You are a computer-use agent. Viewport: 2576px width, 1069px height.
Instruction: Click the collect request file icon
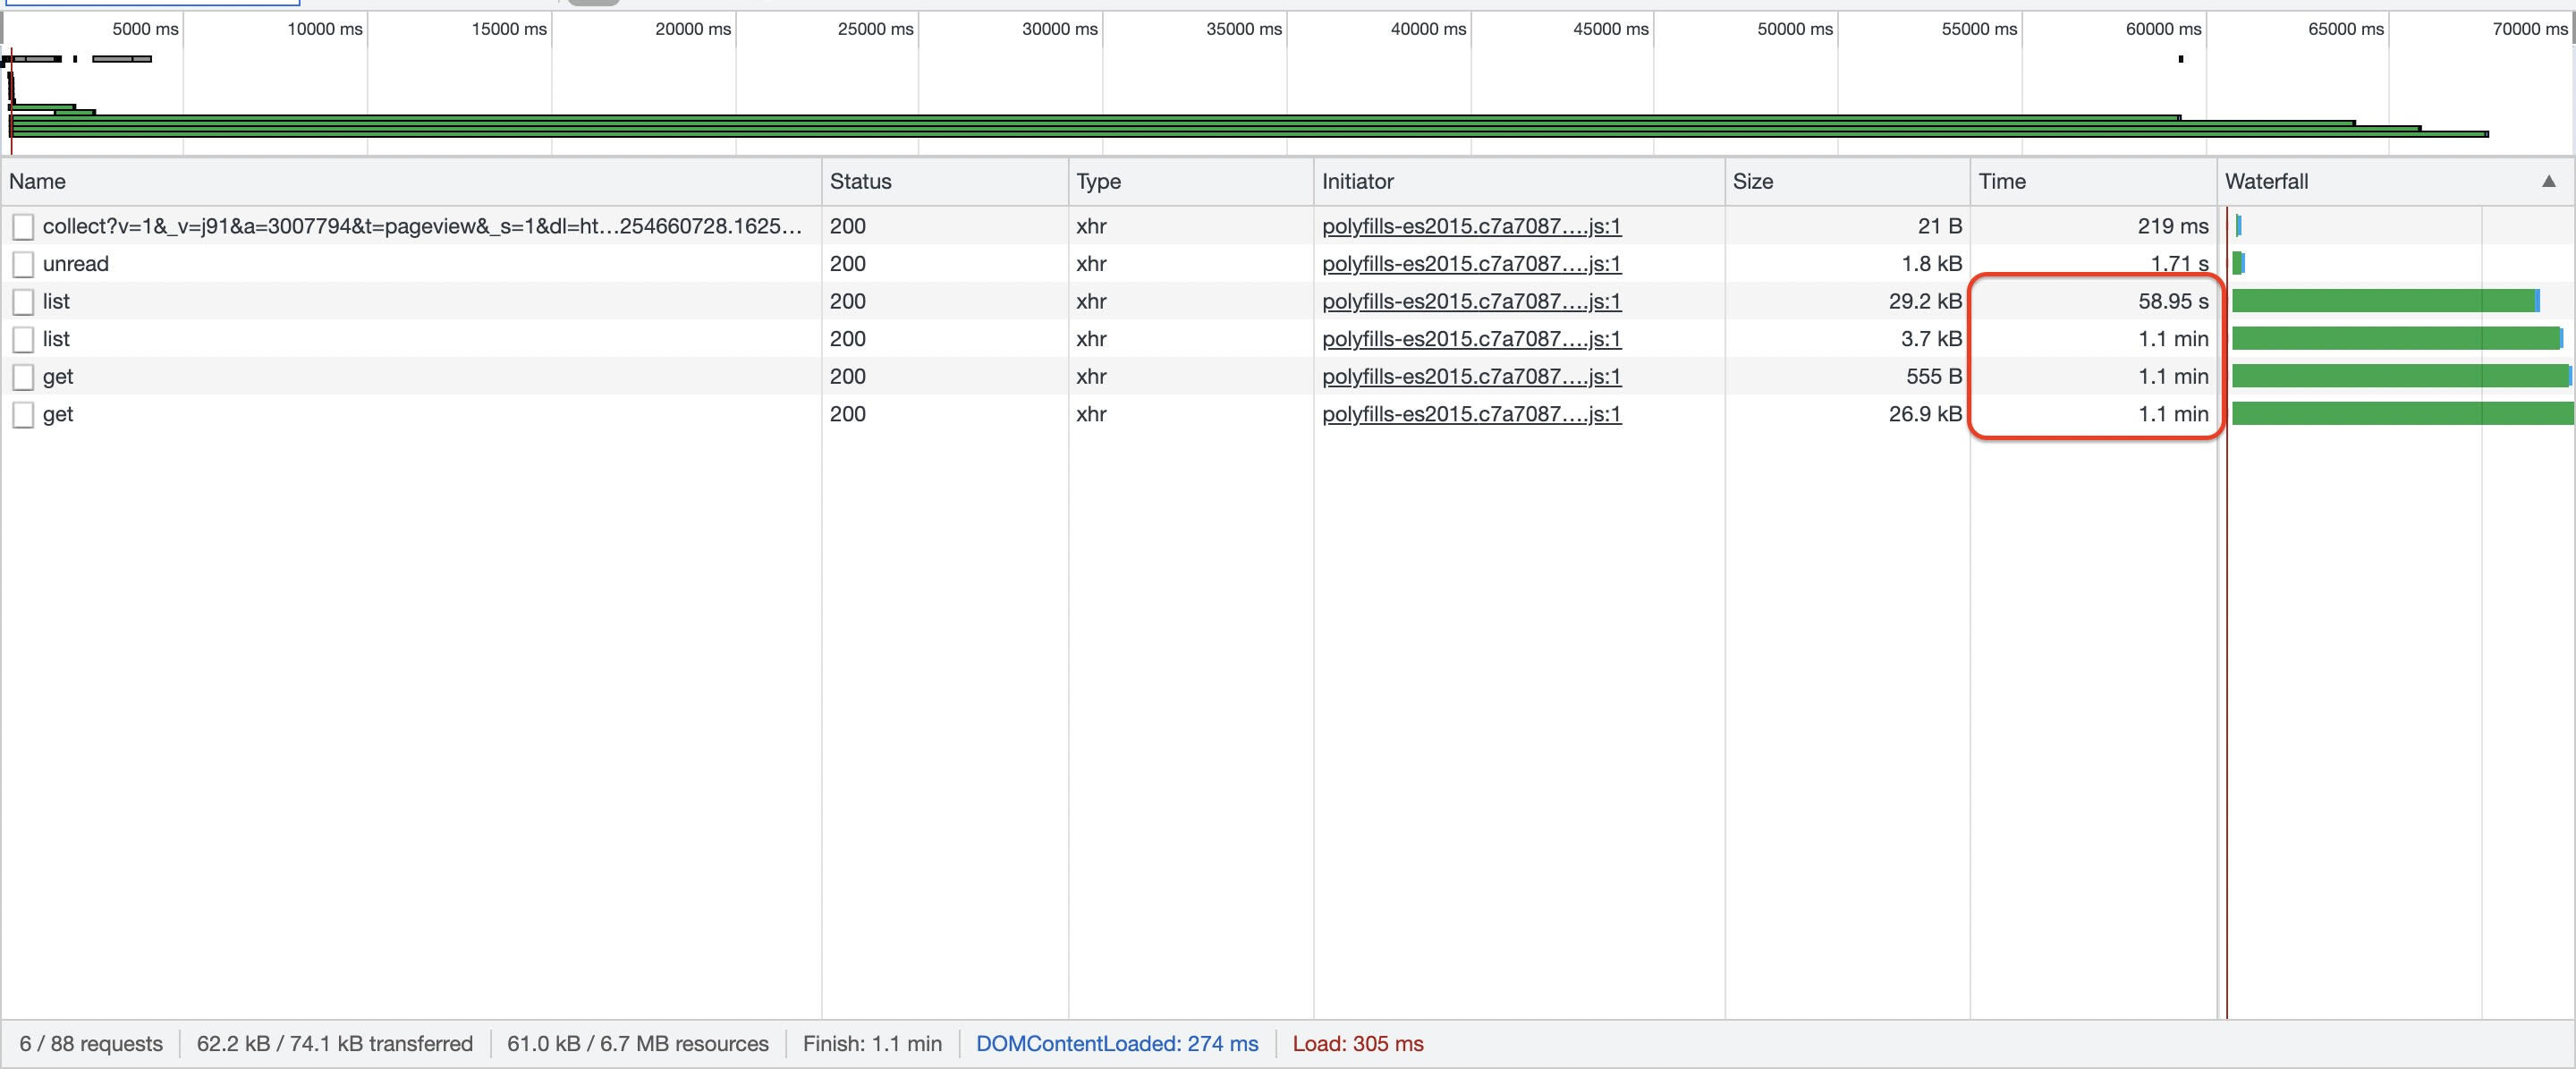[23, 227]
